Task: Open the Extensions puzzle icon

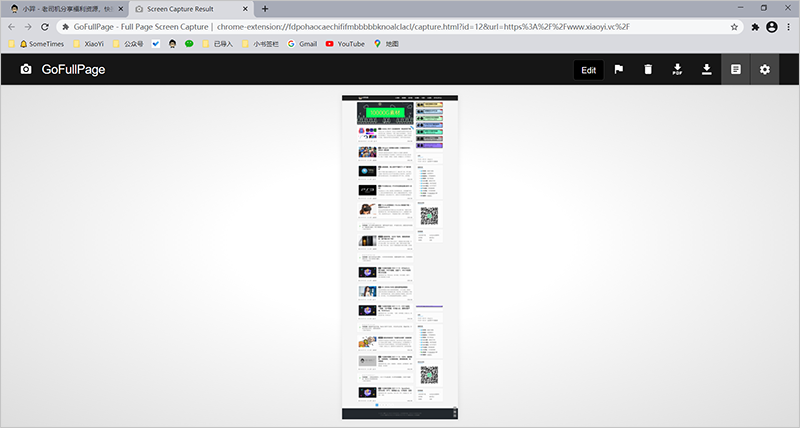Action: pos(755,27)
